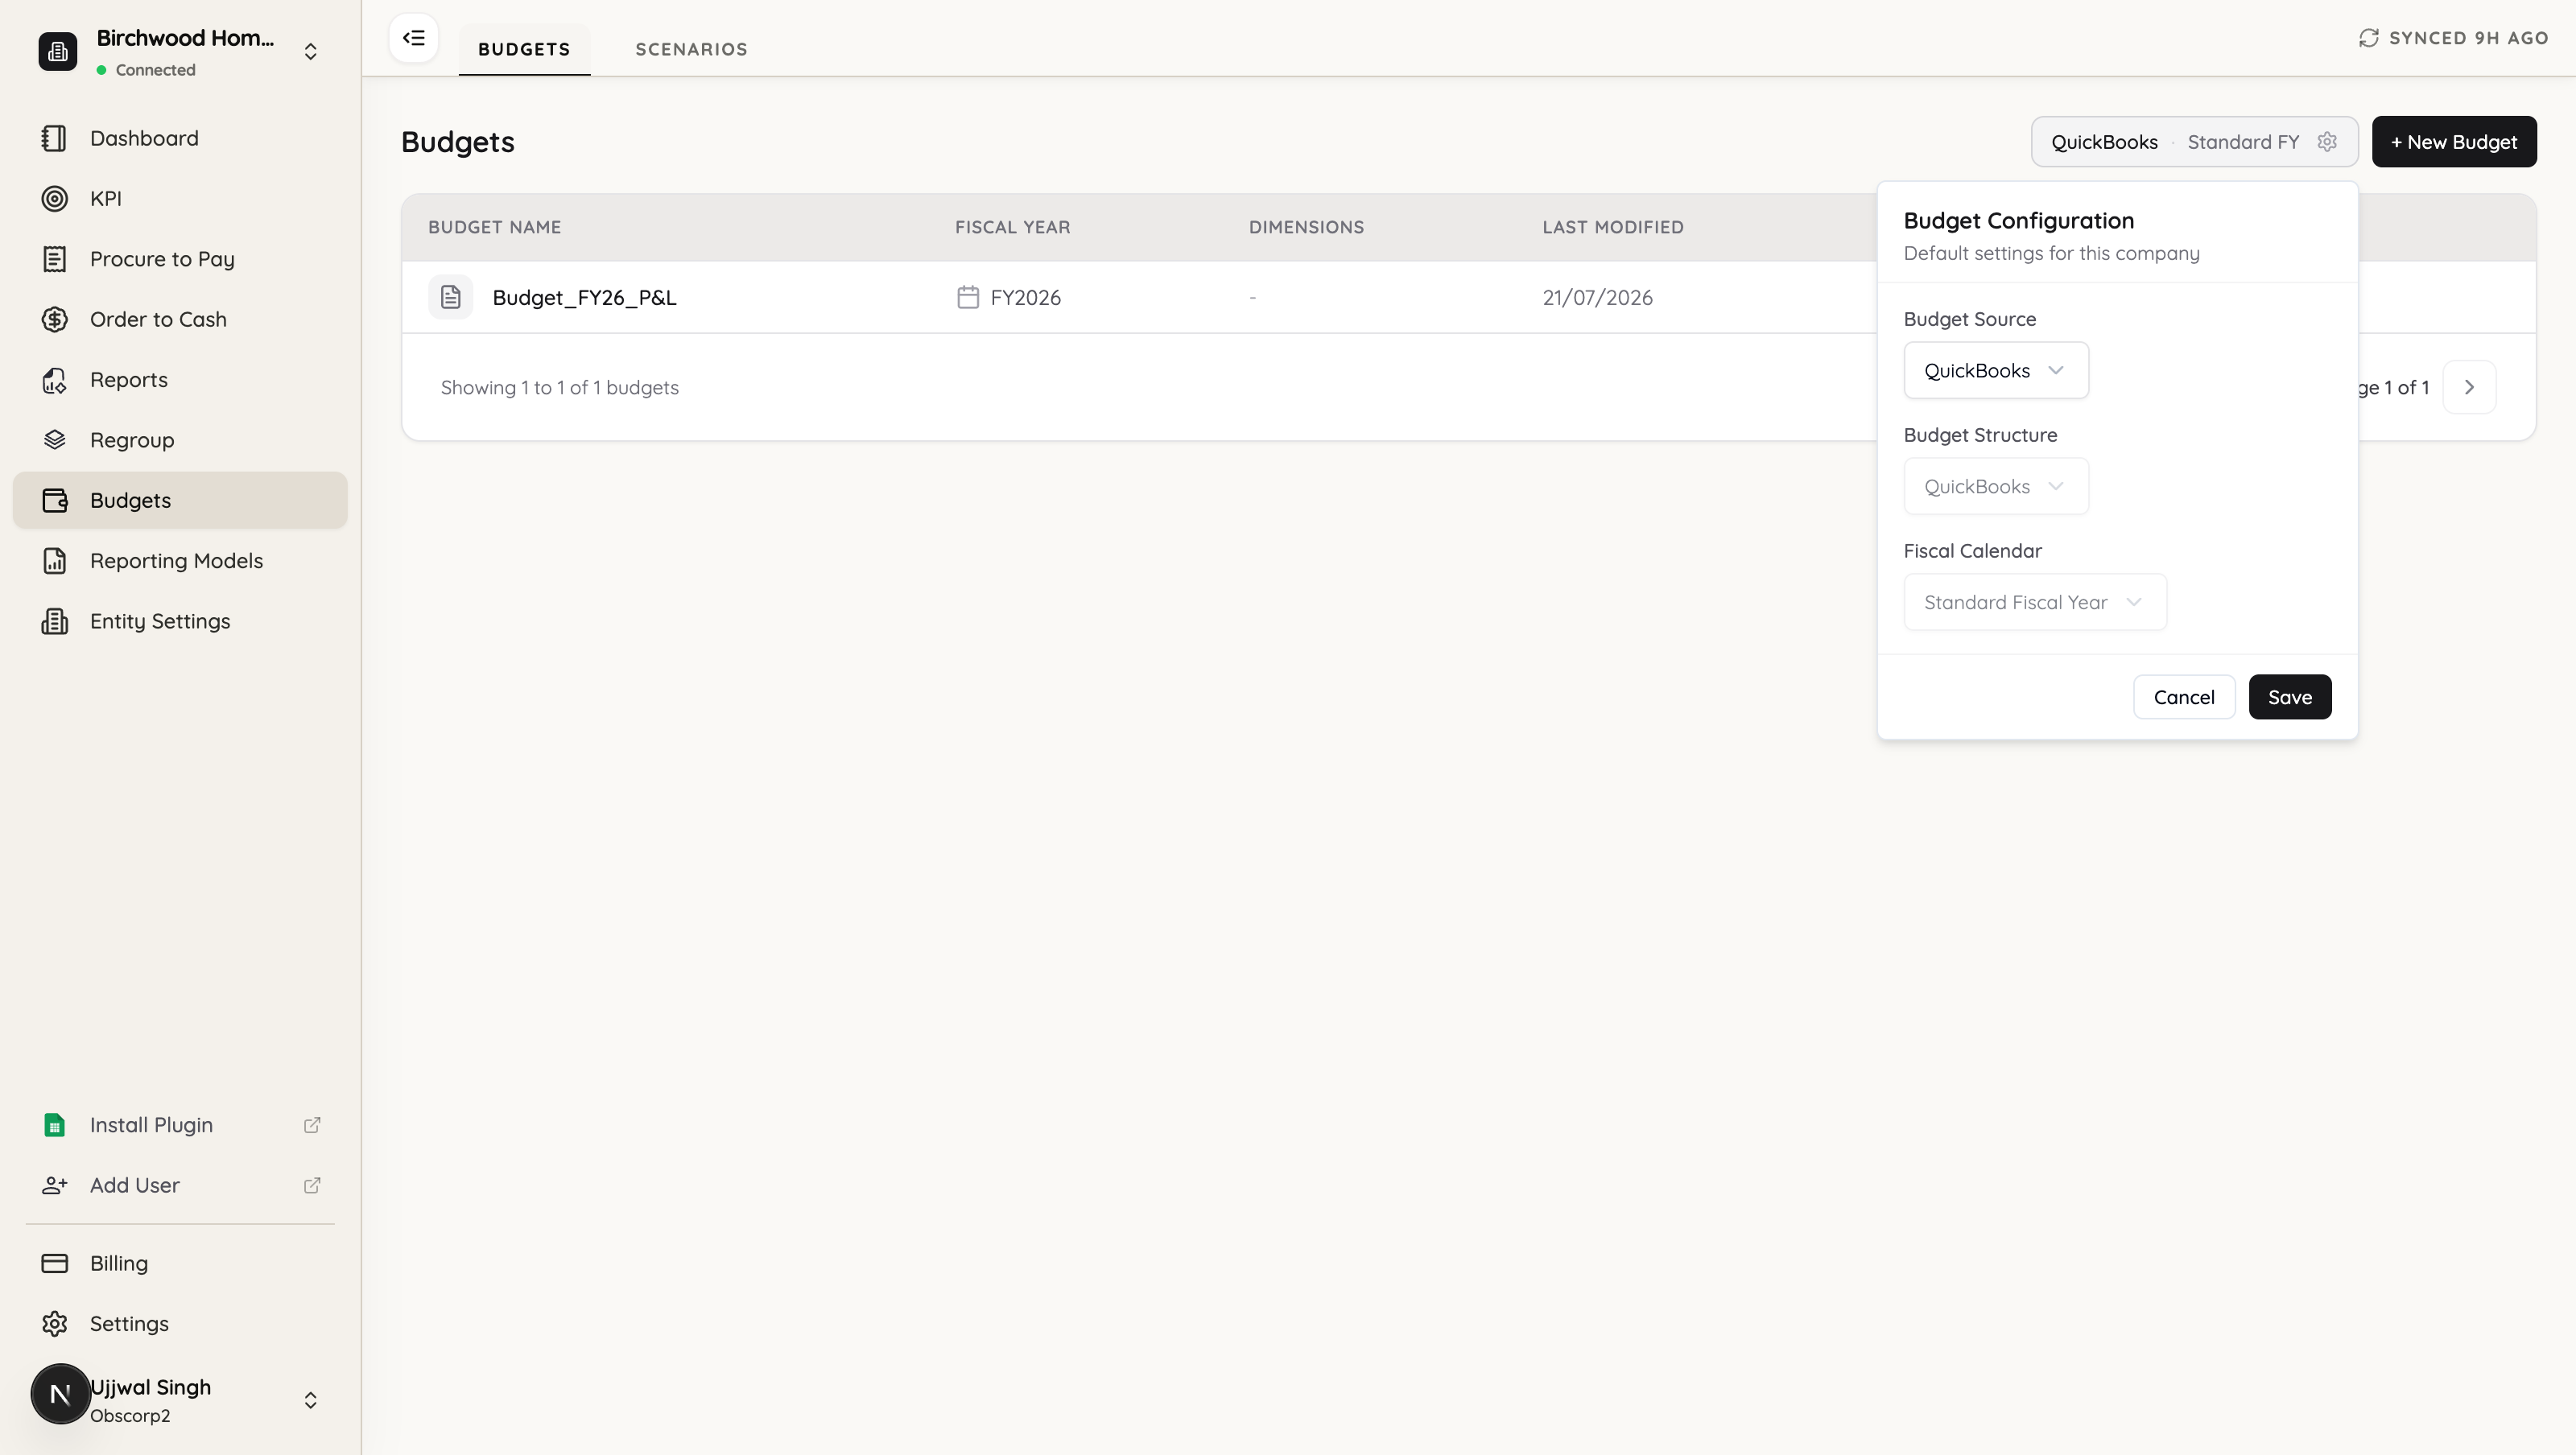Viewport: 2576px width, 1455px height.
Task: Go to the next page arrow
Action: 2469,387
